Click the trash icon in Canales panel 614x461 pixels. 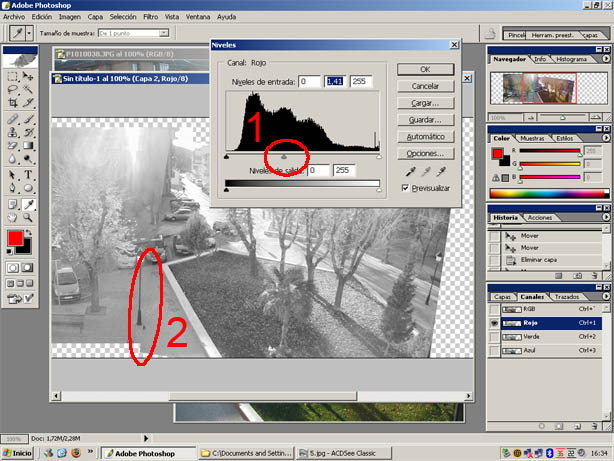pos(594,426)
